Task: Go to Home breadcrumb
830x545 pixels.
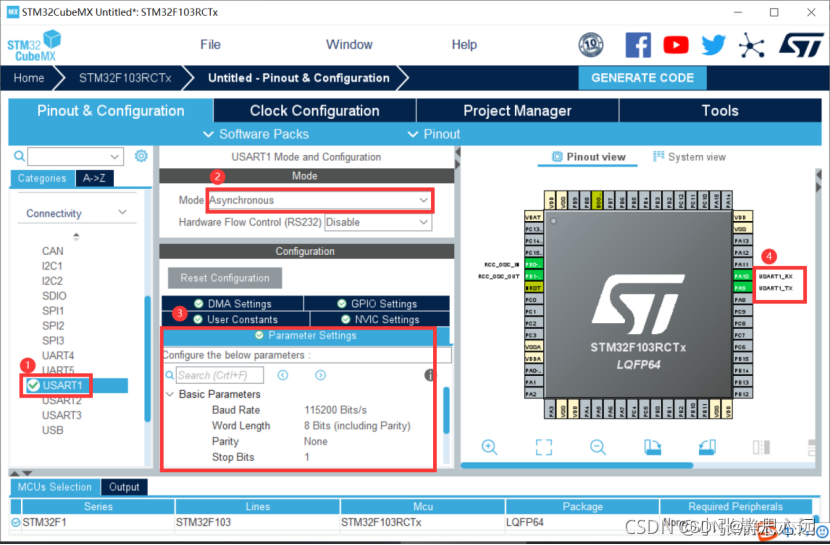Action: 29,78
